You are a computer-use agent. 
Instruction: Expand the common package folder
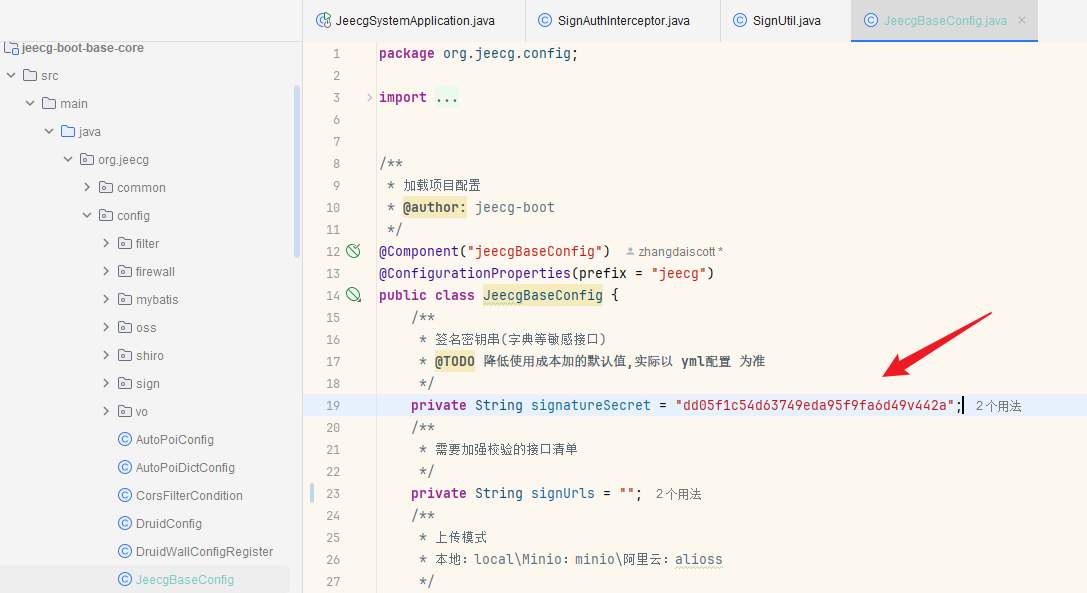point(87,187)
